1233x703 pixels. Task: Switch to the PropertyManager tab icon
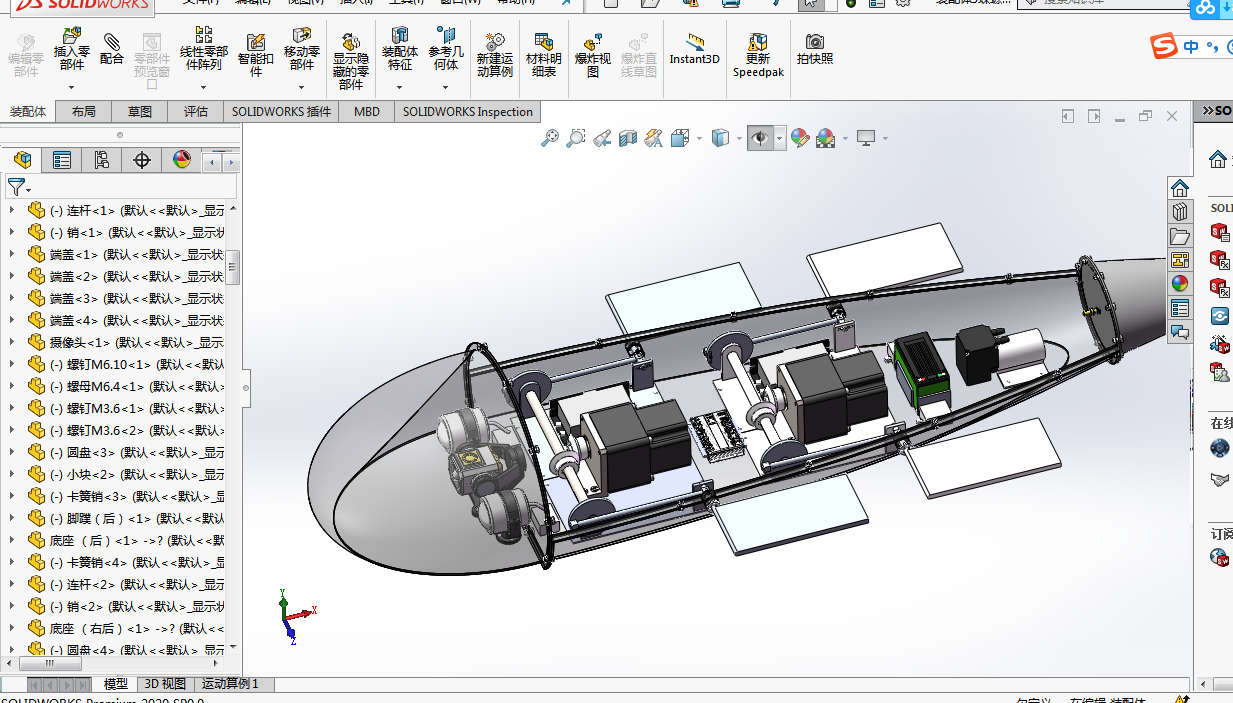(x=62, y=160)
